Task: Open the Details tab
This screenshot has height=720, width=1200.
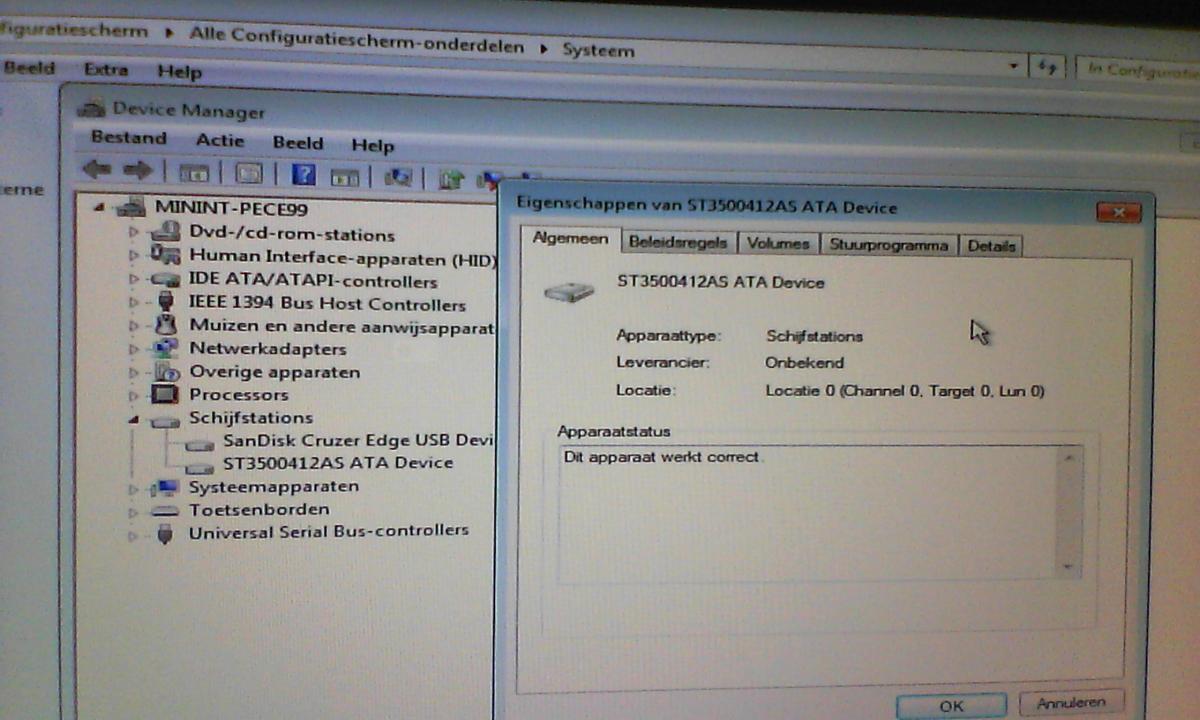Action: [x=991, y=246]
